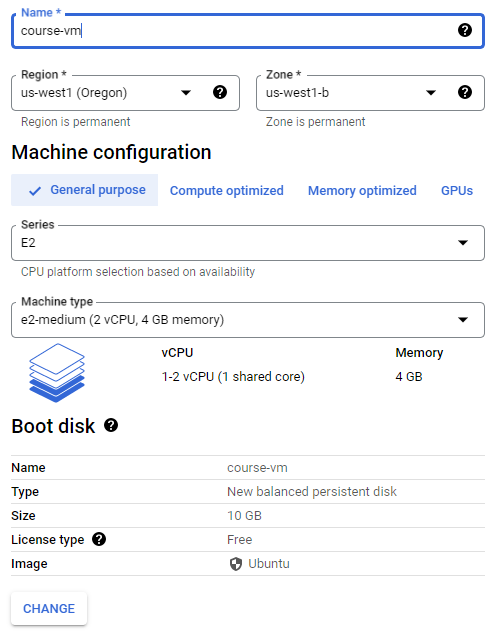
Task: Click the General purpose checkmark icon
Action: pos(35,191)
